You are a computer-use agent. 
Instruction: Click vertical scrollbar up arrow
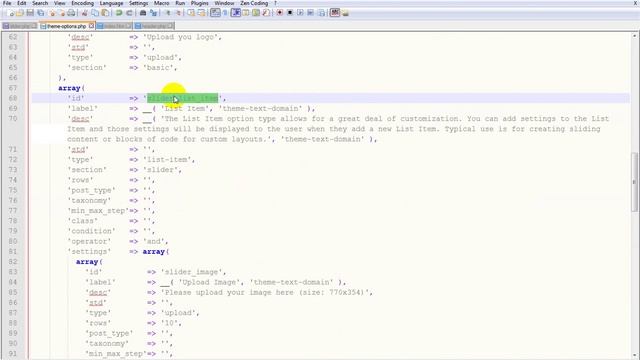tap(634, 36)
